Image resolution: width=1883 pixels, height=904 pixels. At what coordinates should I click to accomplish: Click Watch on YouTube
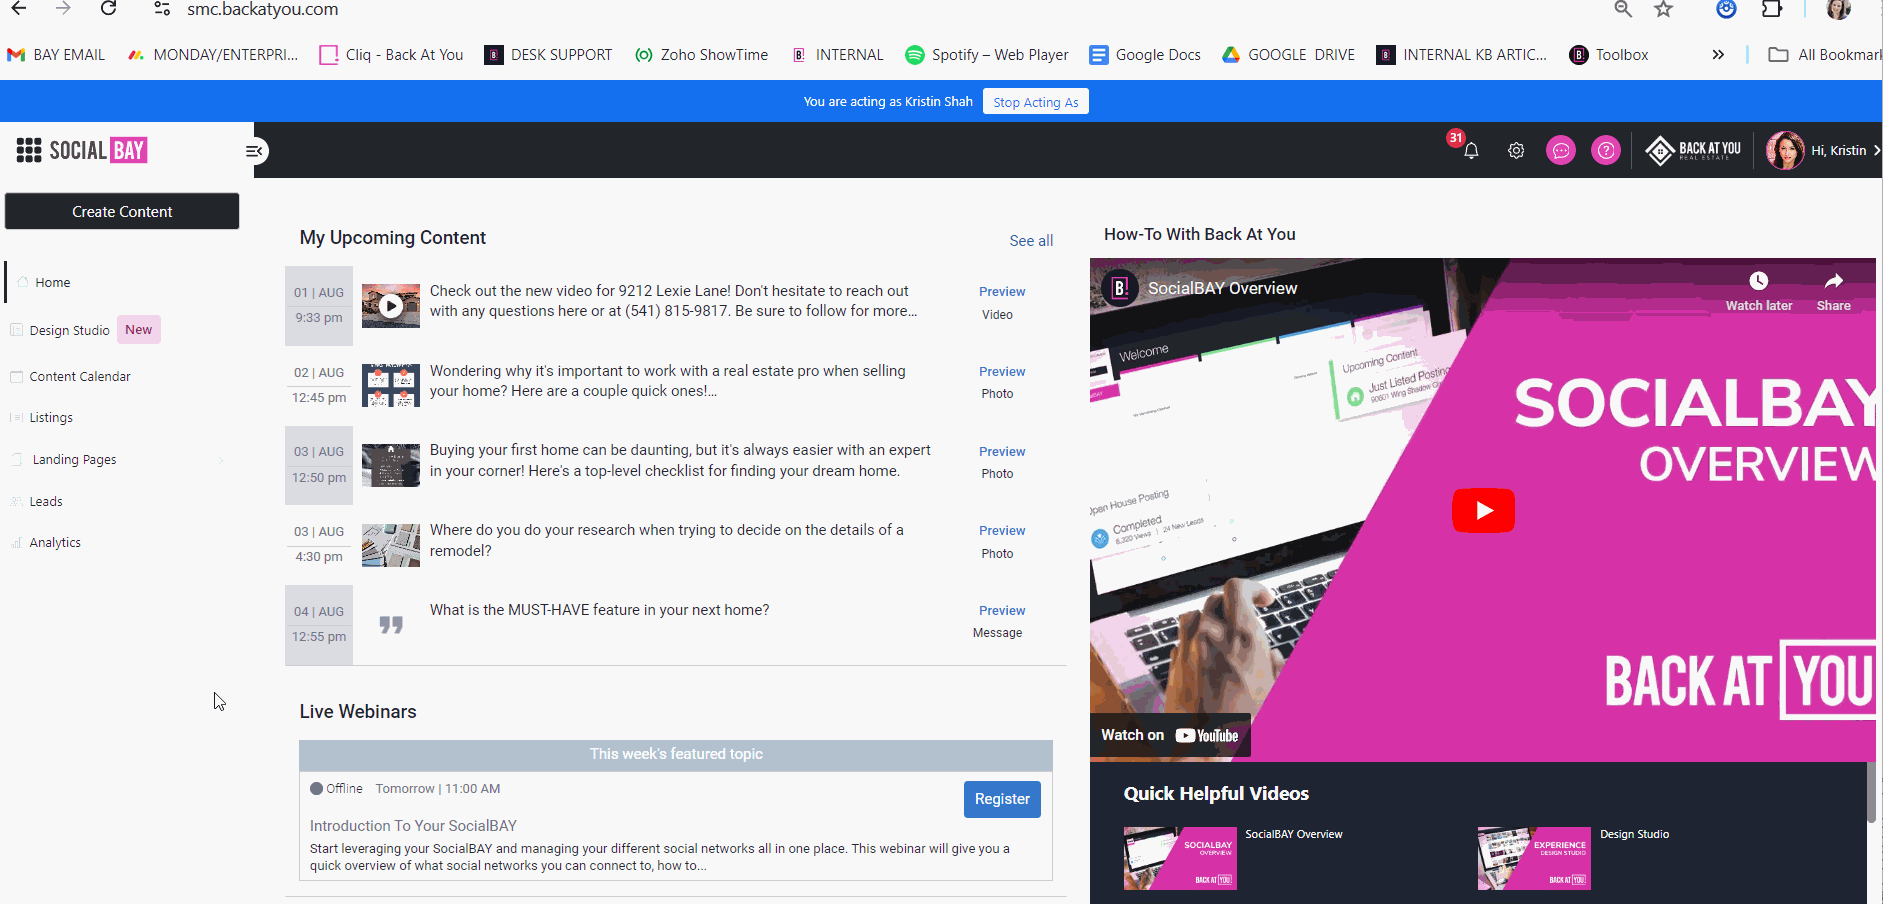tap(1170, 736)
